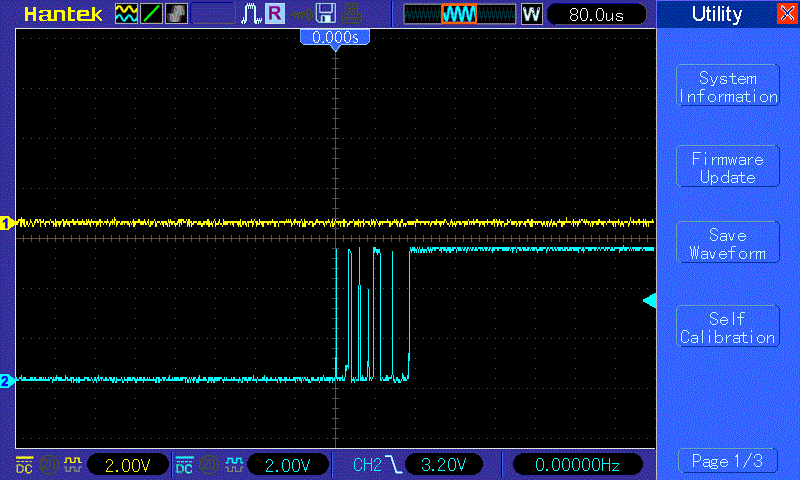Image resolution: width=800 pixels, height=480 pixels.
Task: Choose Save Waveform from Utility menu
Action: [x=728, y=244]
